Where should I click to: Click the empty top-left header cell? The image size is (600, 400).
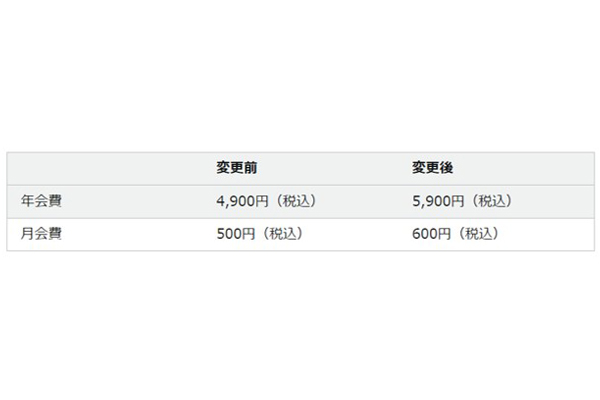click(100, 168)
